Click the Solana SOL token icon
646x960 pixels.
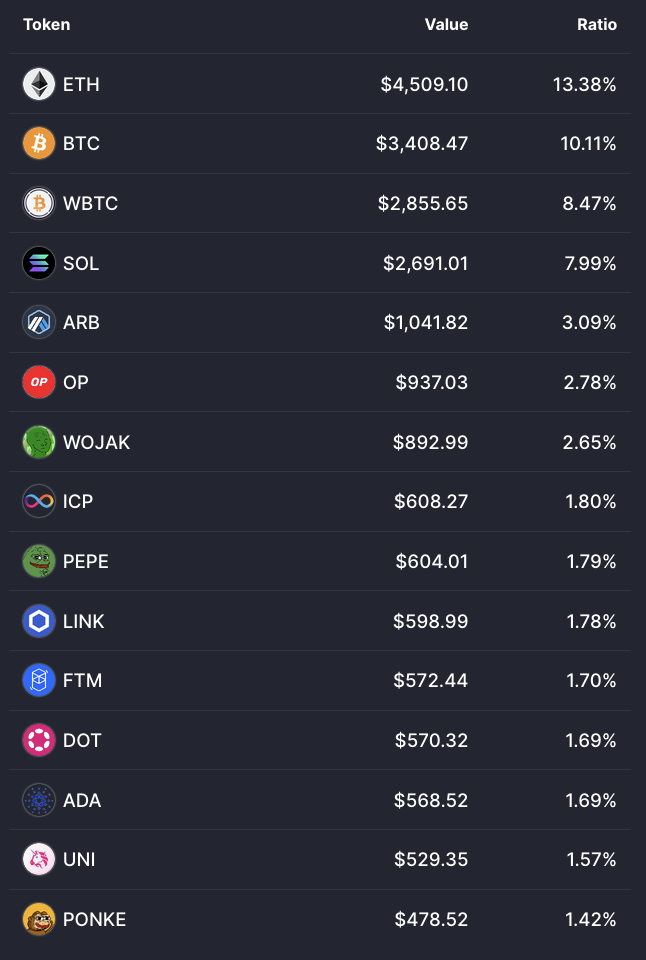(x=39, y=263)
